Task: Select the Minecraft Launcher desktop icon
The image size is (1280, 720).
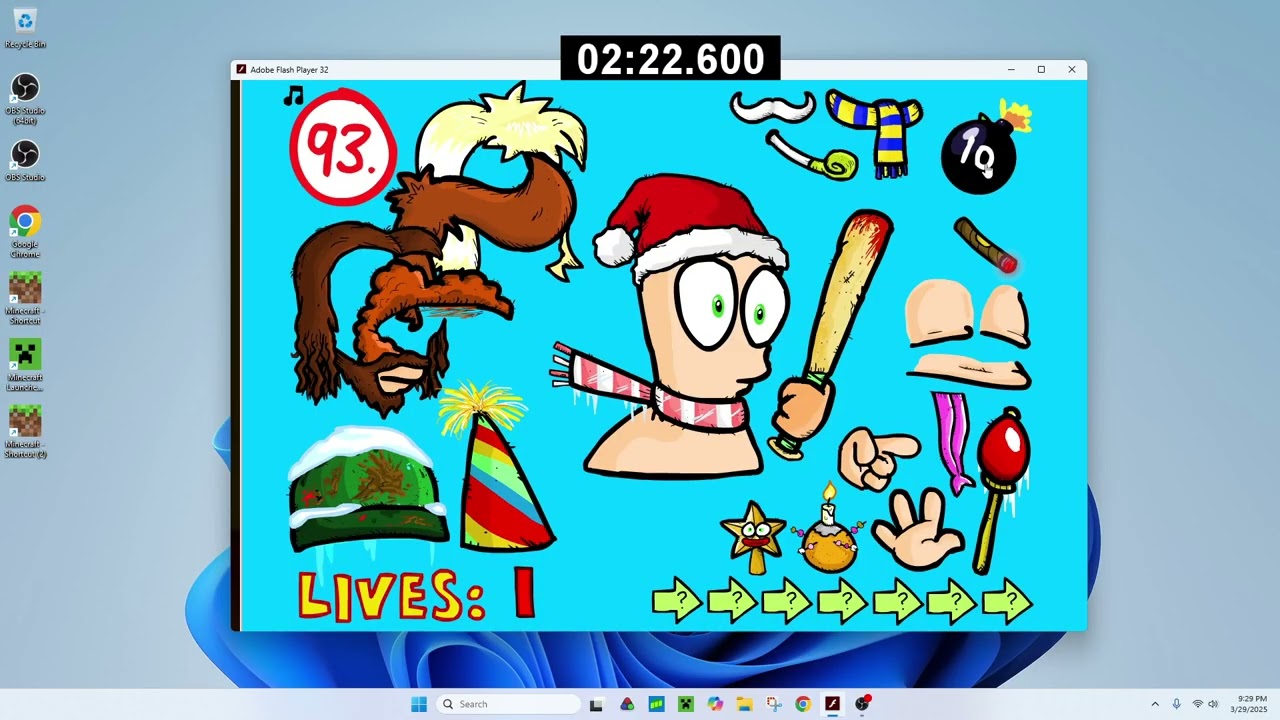Action: click(x=25, y=365)
